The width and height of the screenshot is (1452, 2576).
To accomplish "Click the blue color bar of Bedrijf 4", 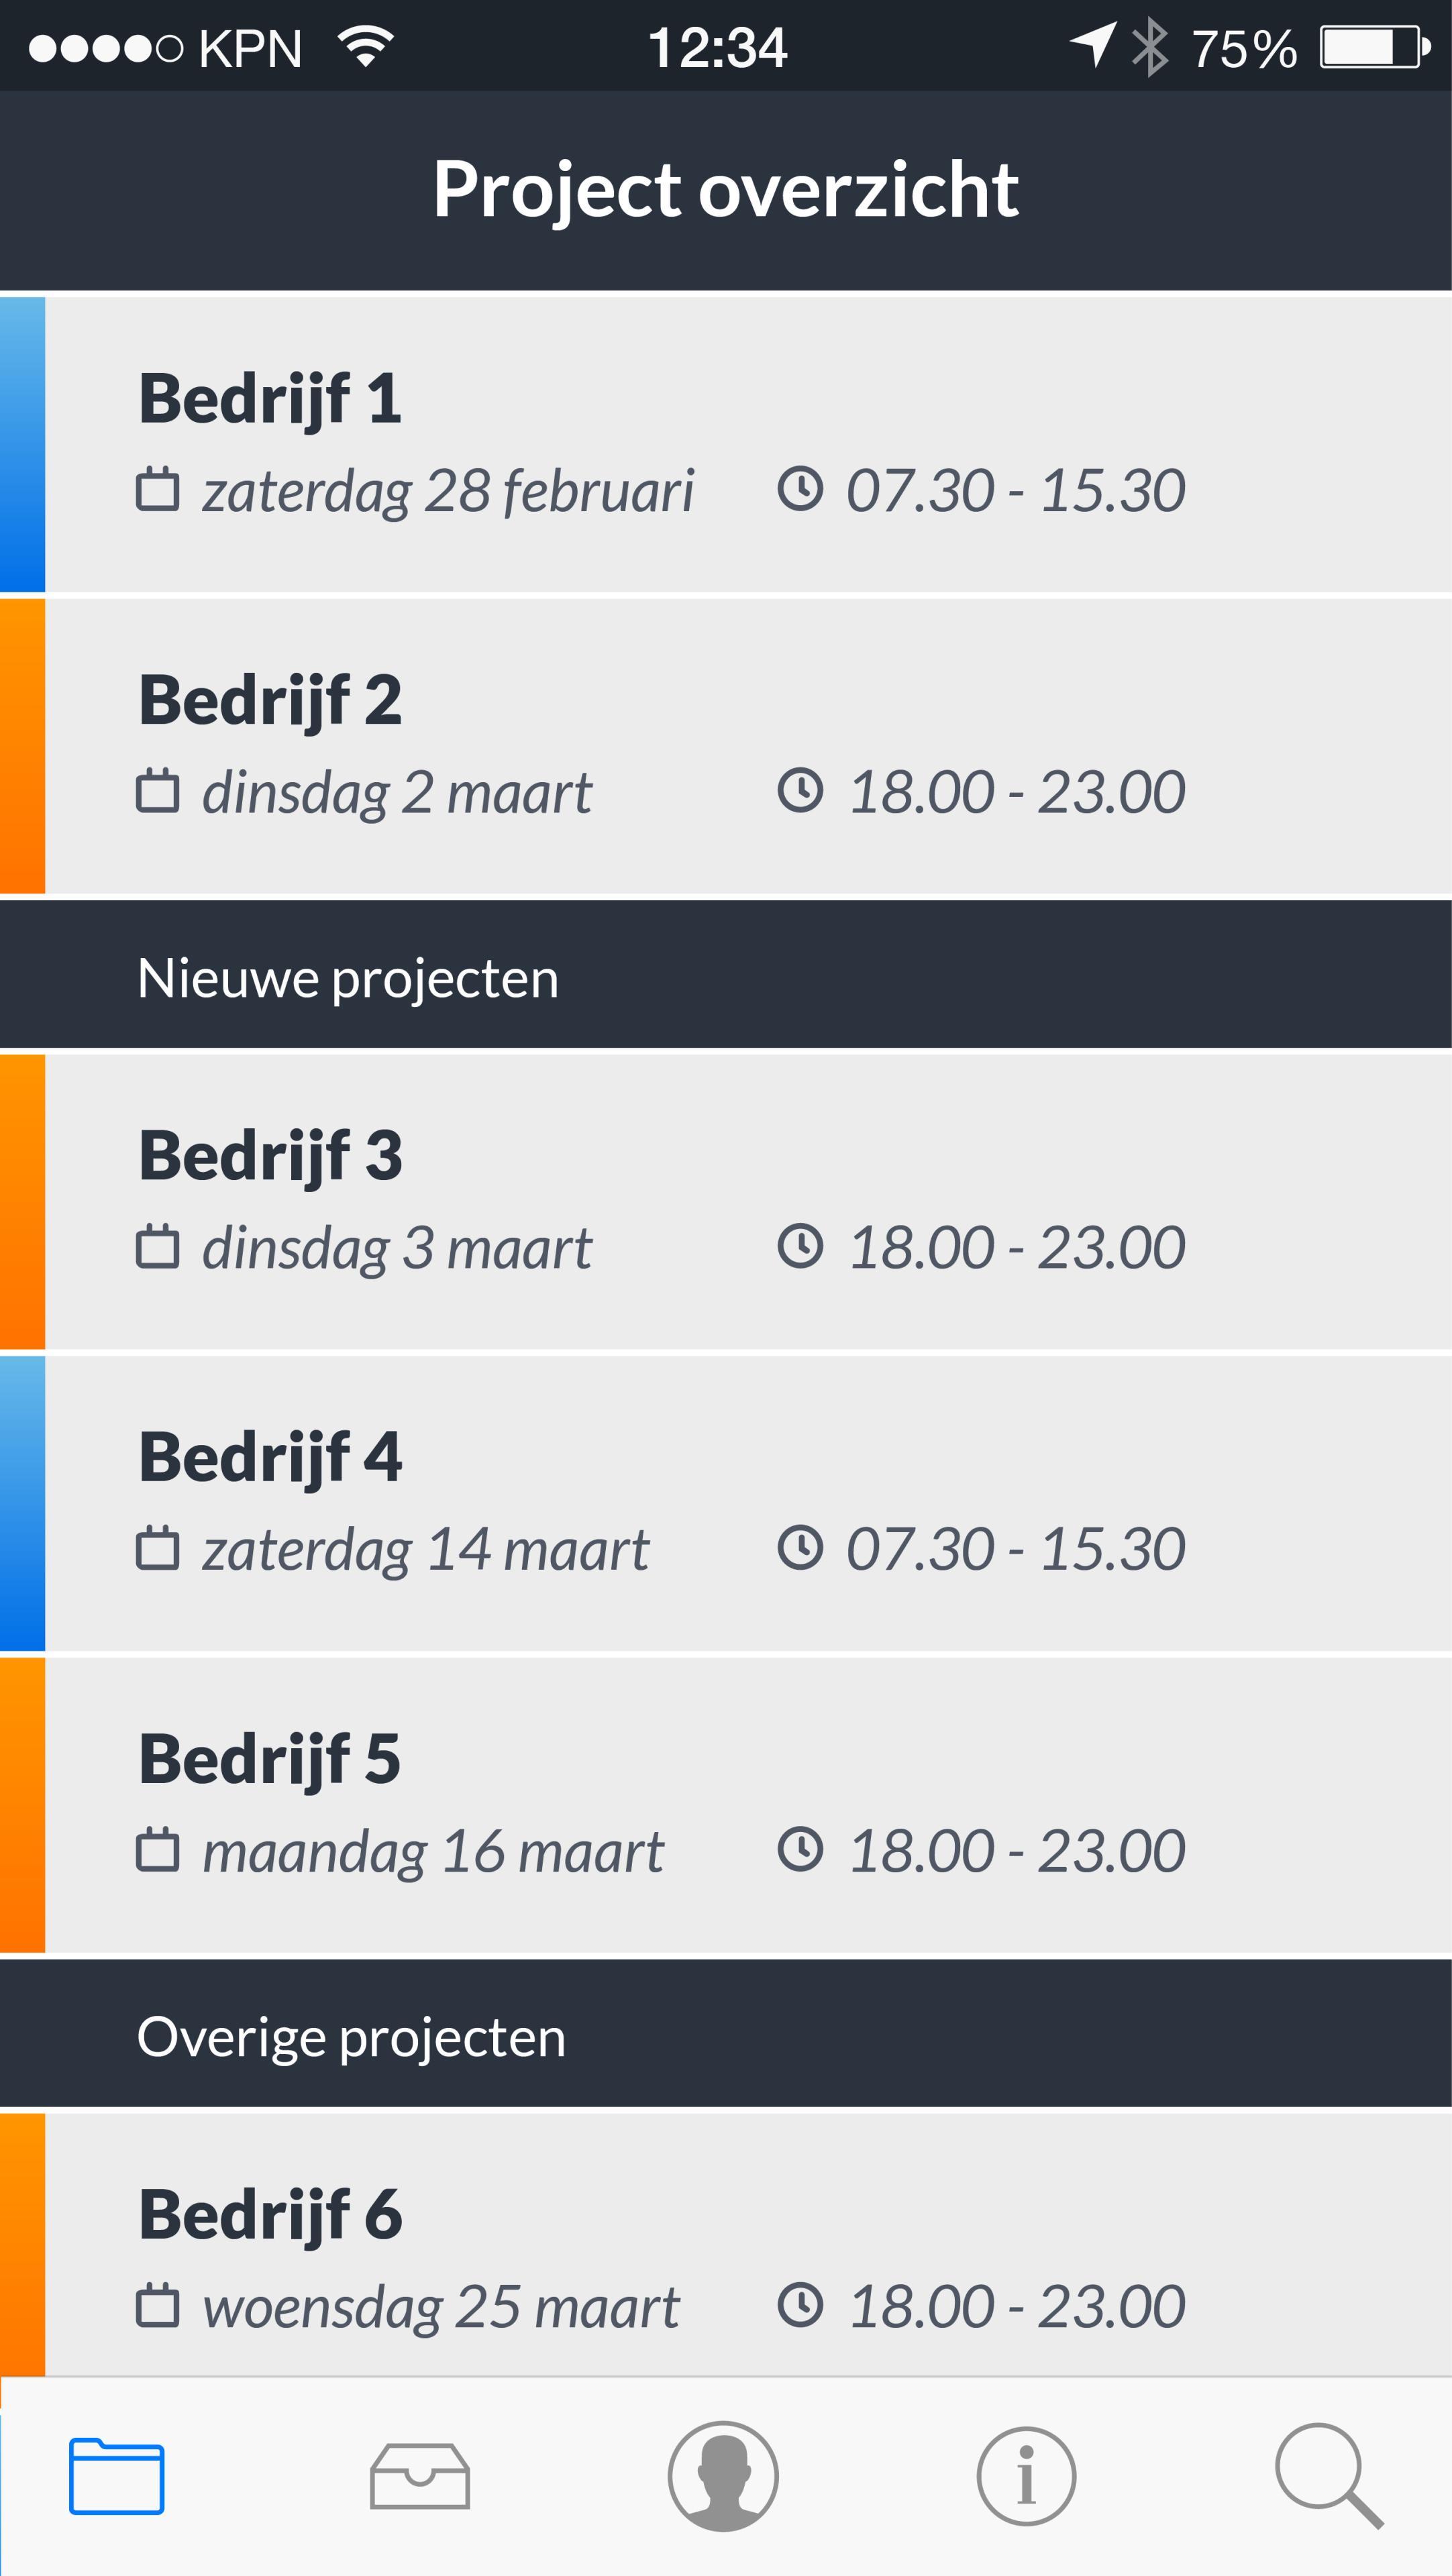I will (22, 1503).
